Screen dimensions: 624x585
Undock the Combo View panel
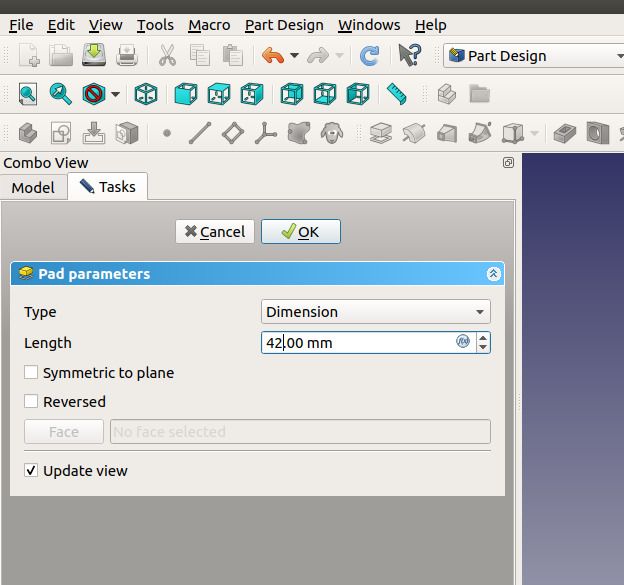(x=508, y=162)
